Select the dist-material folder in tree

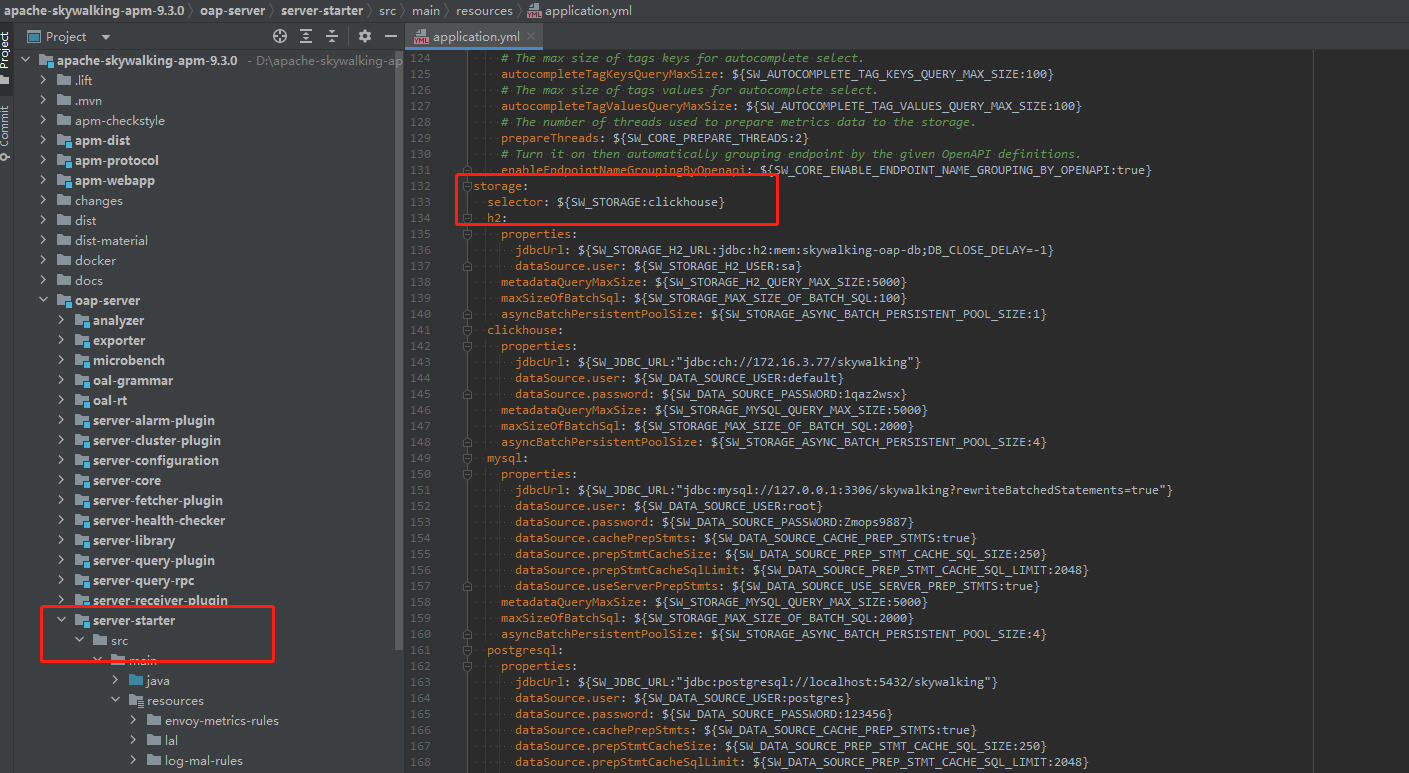point(111,240)
